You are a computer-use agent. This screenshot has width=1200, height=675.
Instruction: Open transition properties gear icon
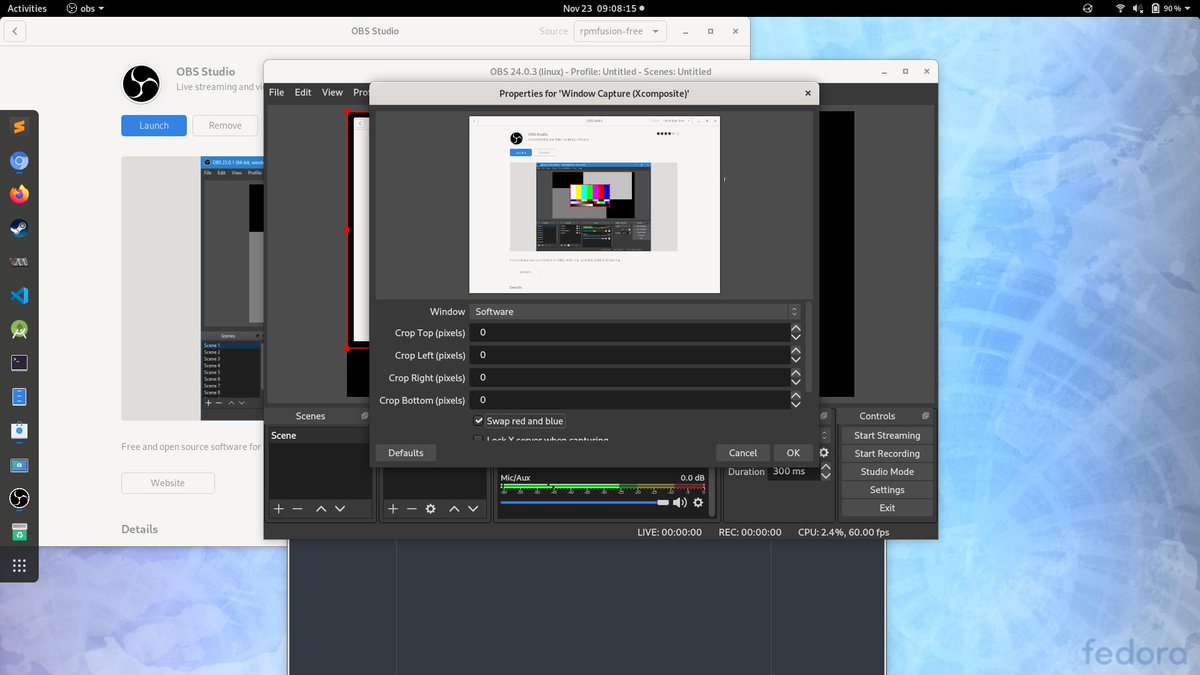coord(824,453)
